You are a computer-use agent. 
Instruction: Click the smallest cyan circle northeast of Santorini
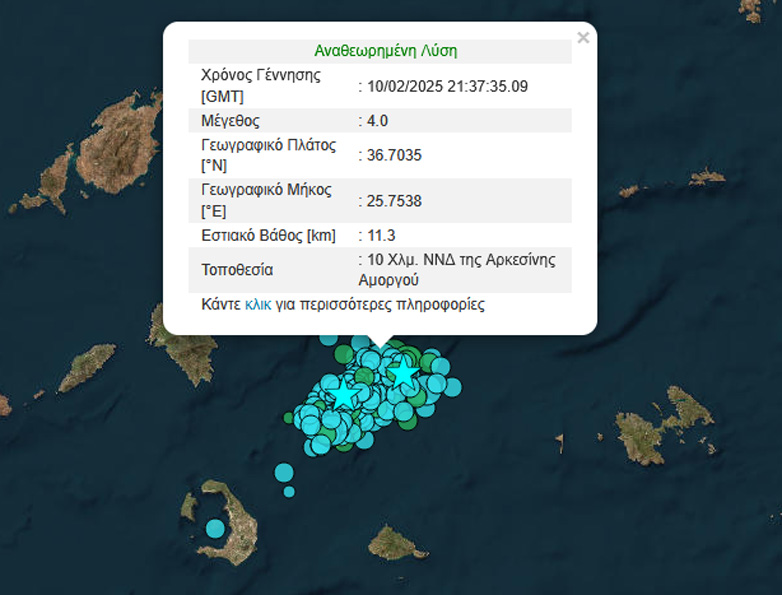click(x=289, y=491)
